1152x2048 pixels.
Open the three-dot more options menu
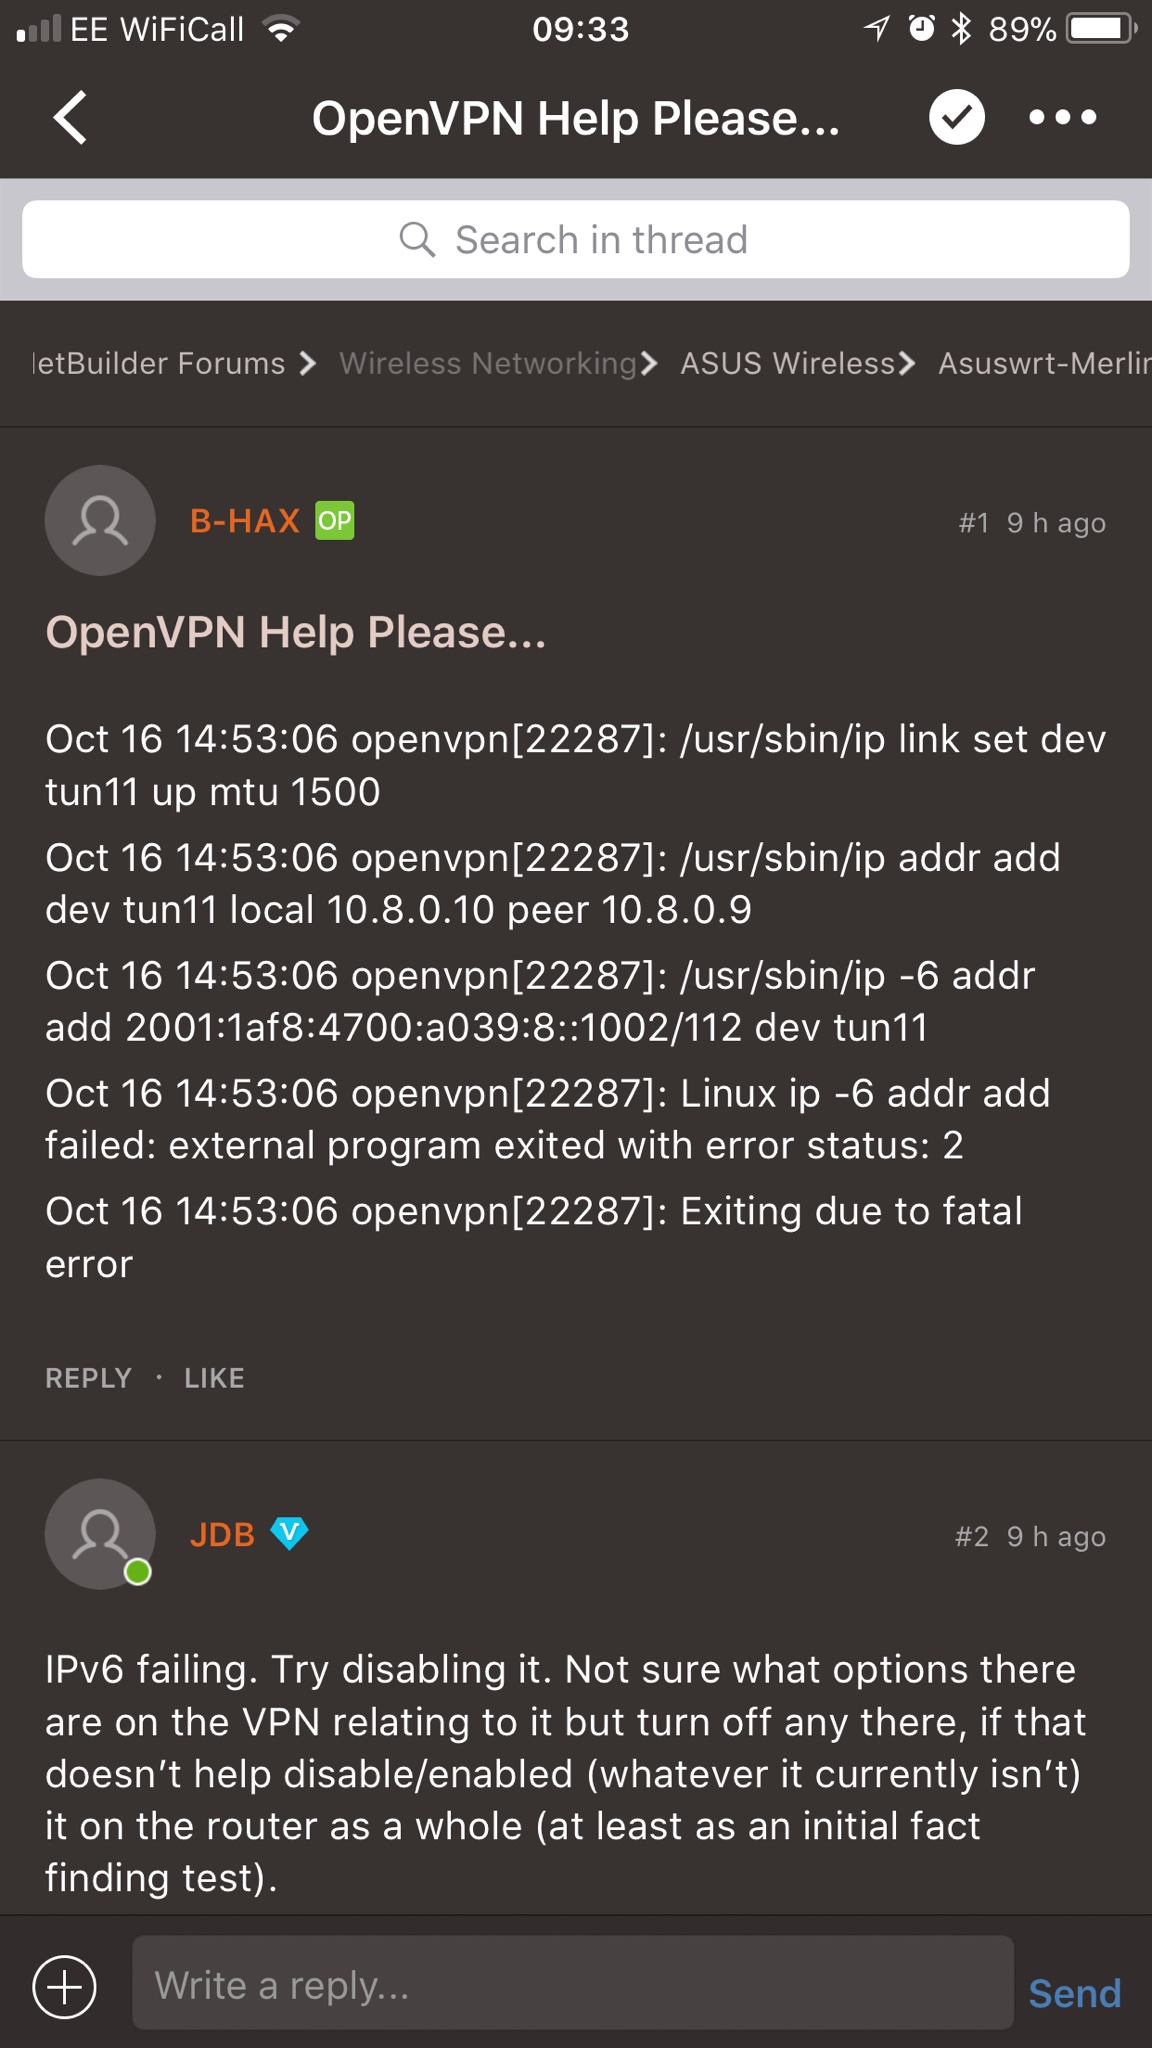(1062, 118)
